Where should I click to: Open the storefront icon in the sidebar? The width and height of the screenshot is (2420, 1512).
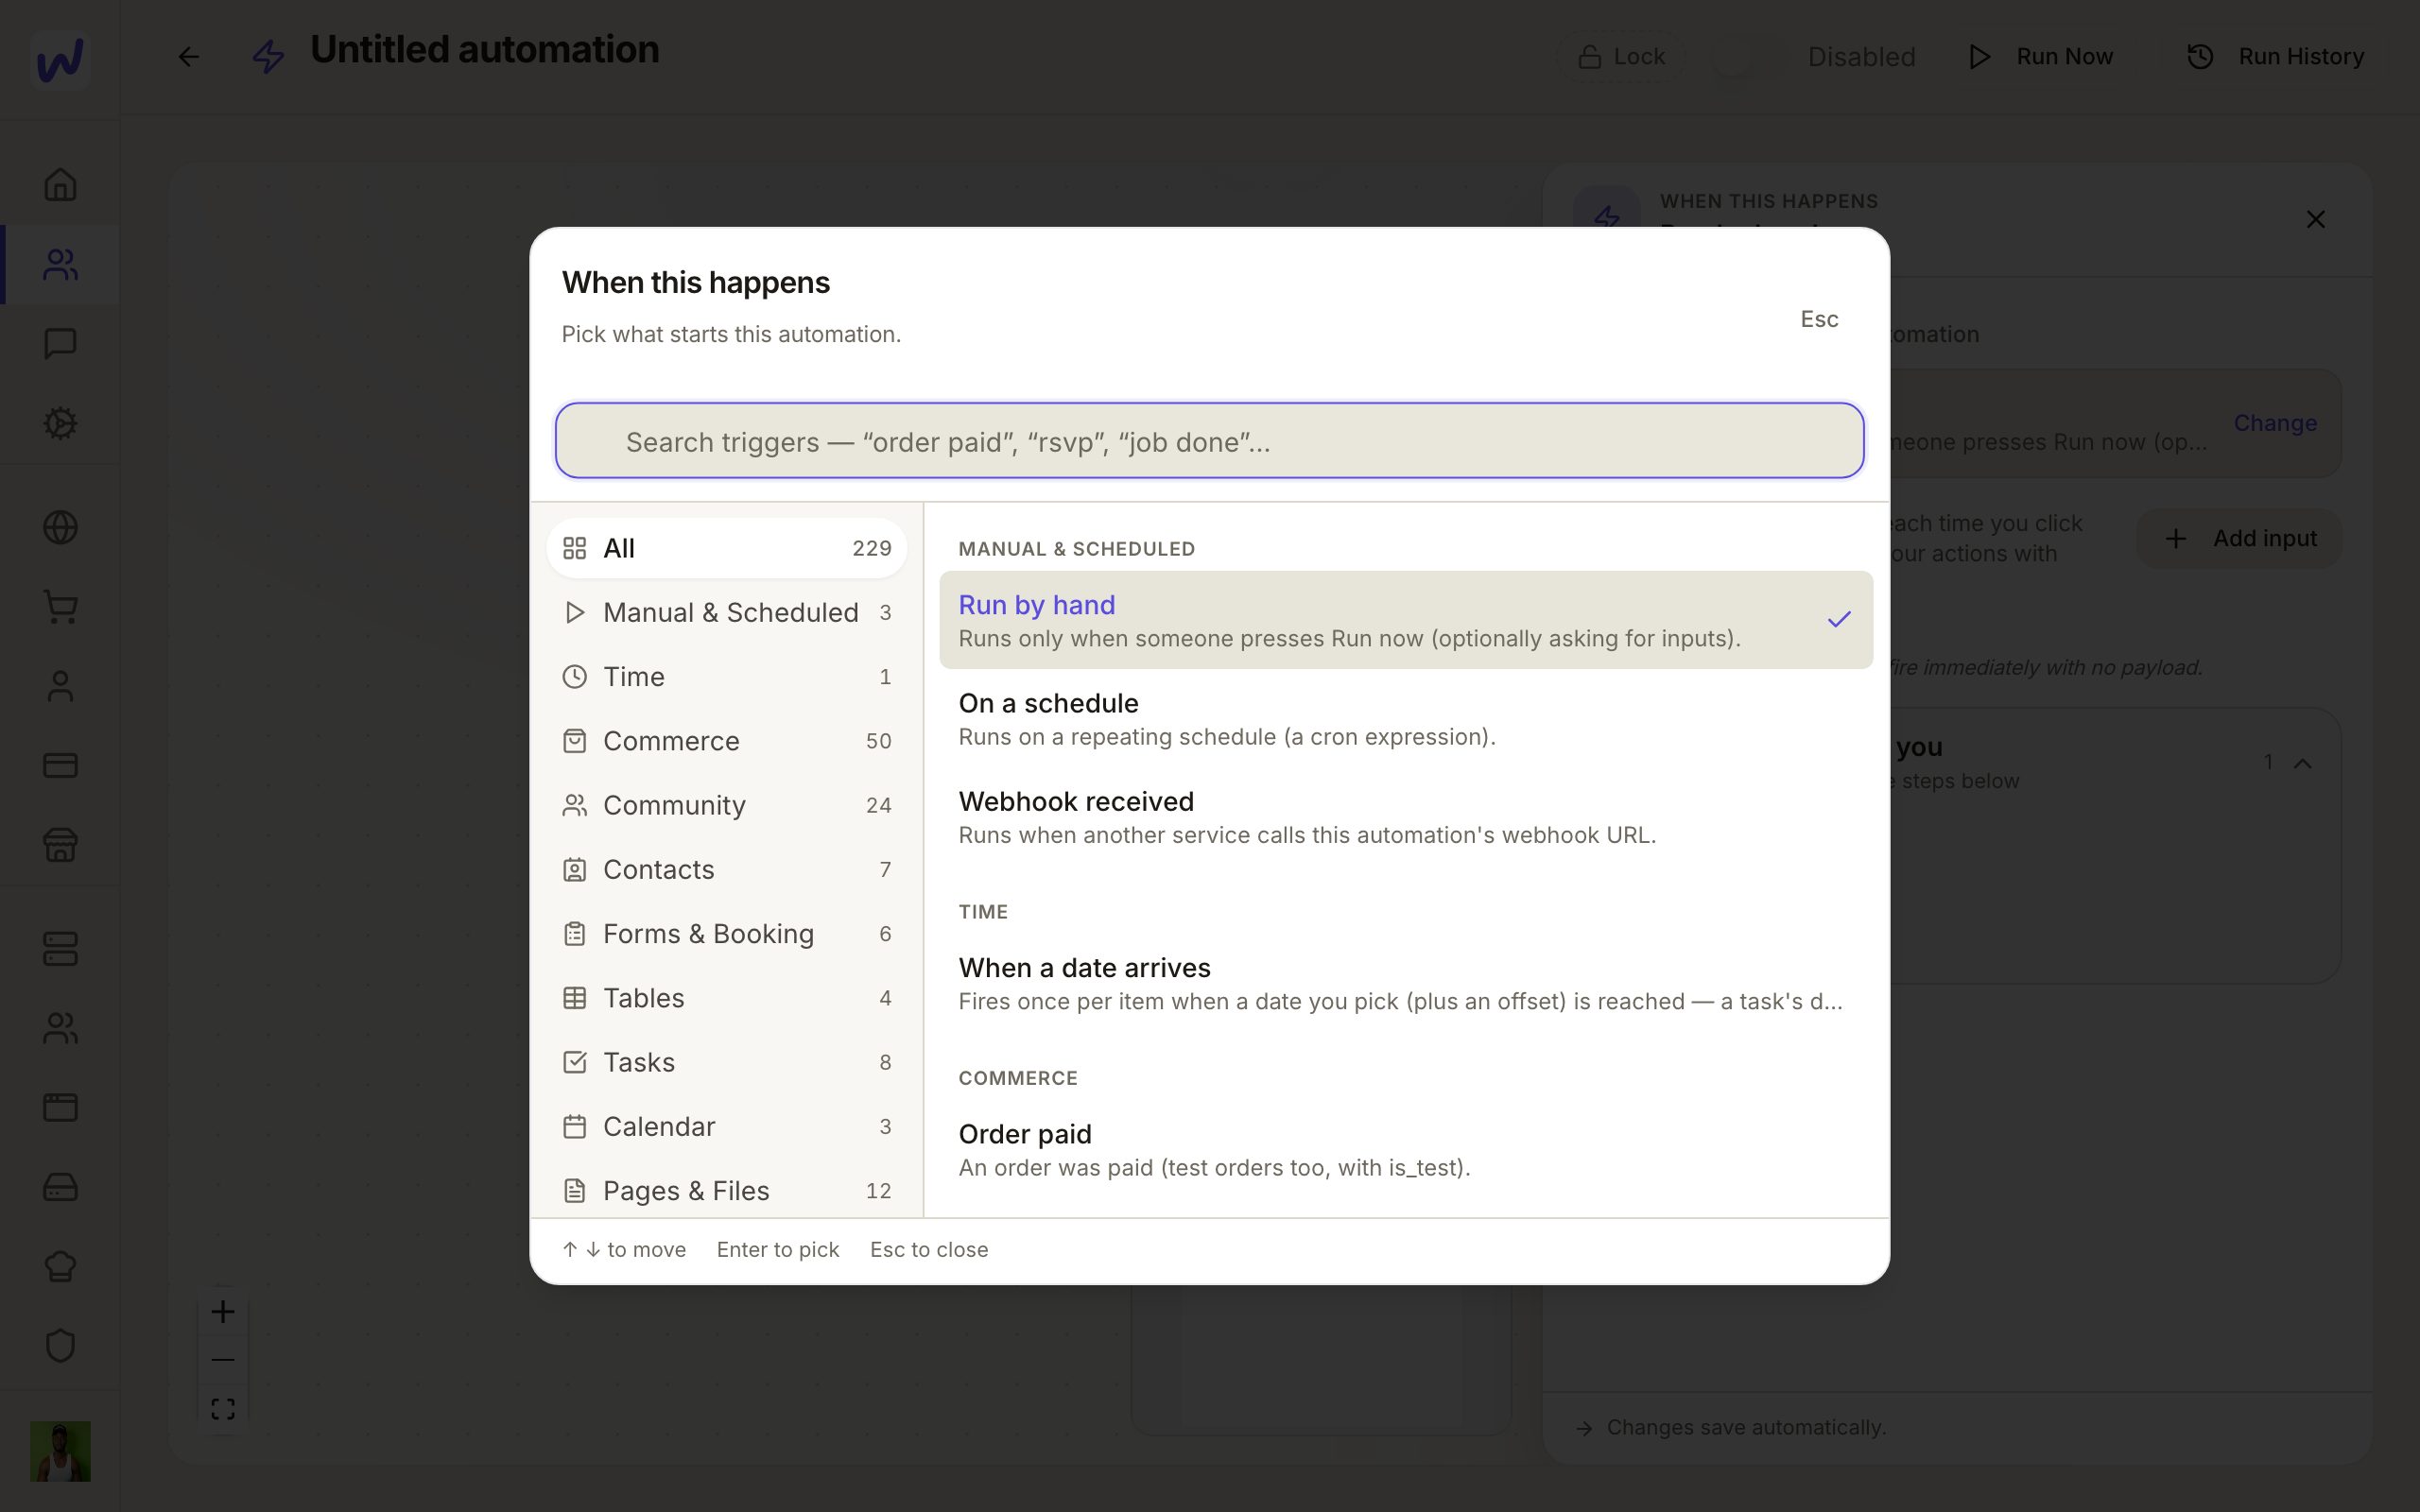click(x=60, y=845)
